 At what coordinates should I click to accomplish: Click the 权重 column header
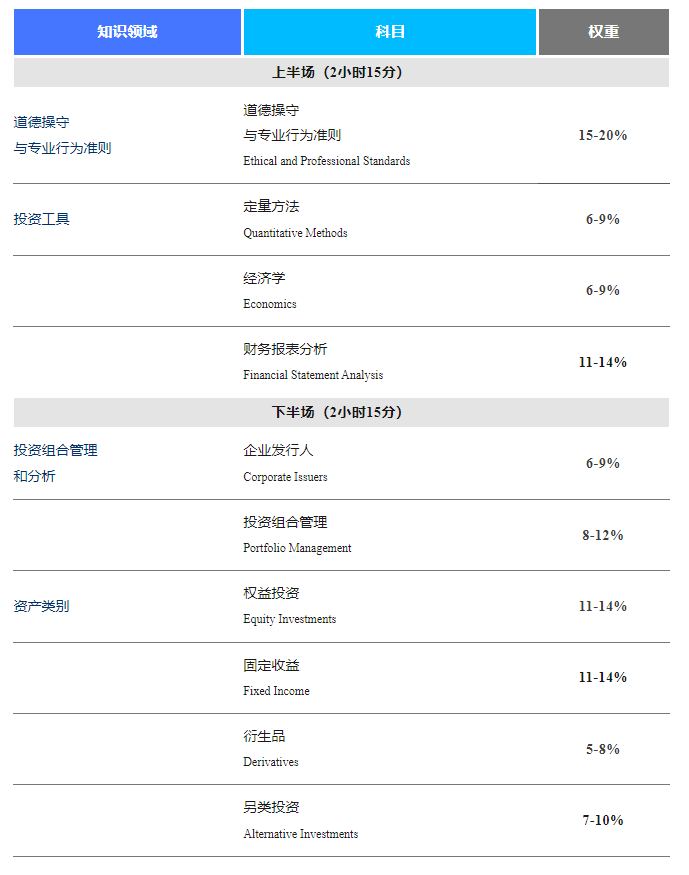click(x=603, y=32)
